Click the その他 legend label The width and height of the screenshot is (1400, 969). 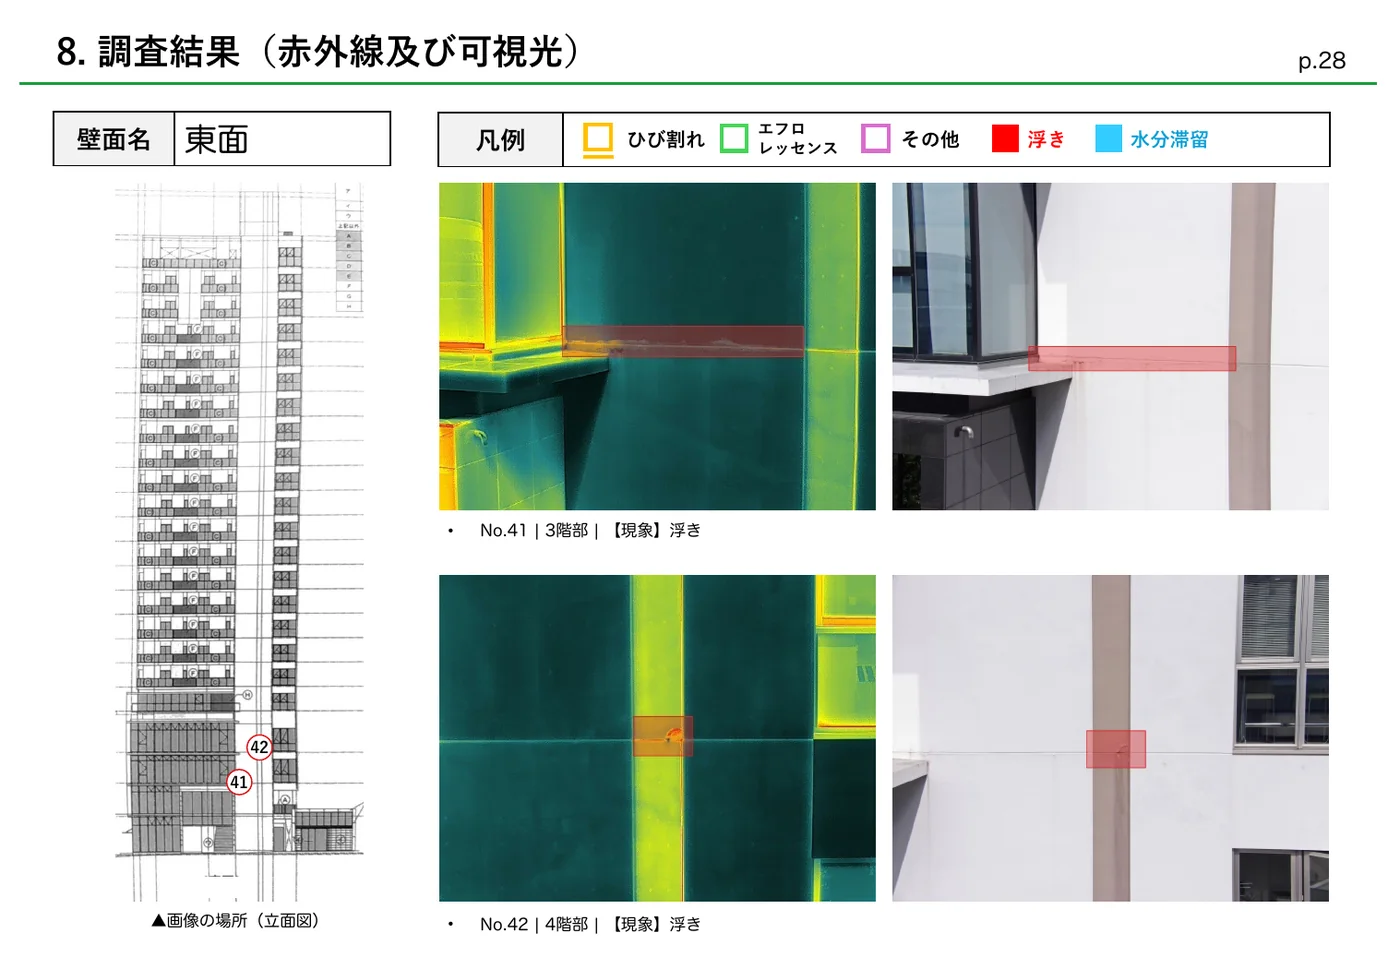(x=930, y=139)
